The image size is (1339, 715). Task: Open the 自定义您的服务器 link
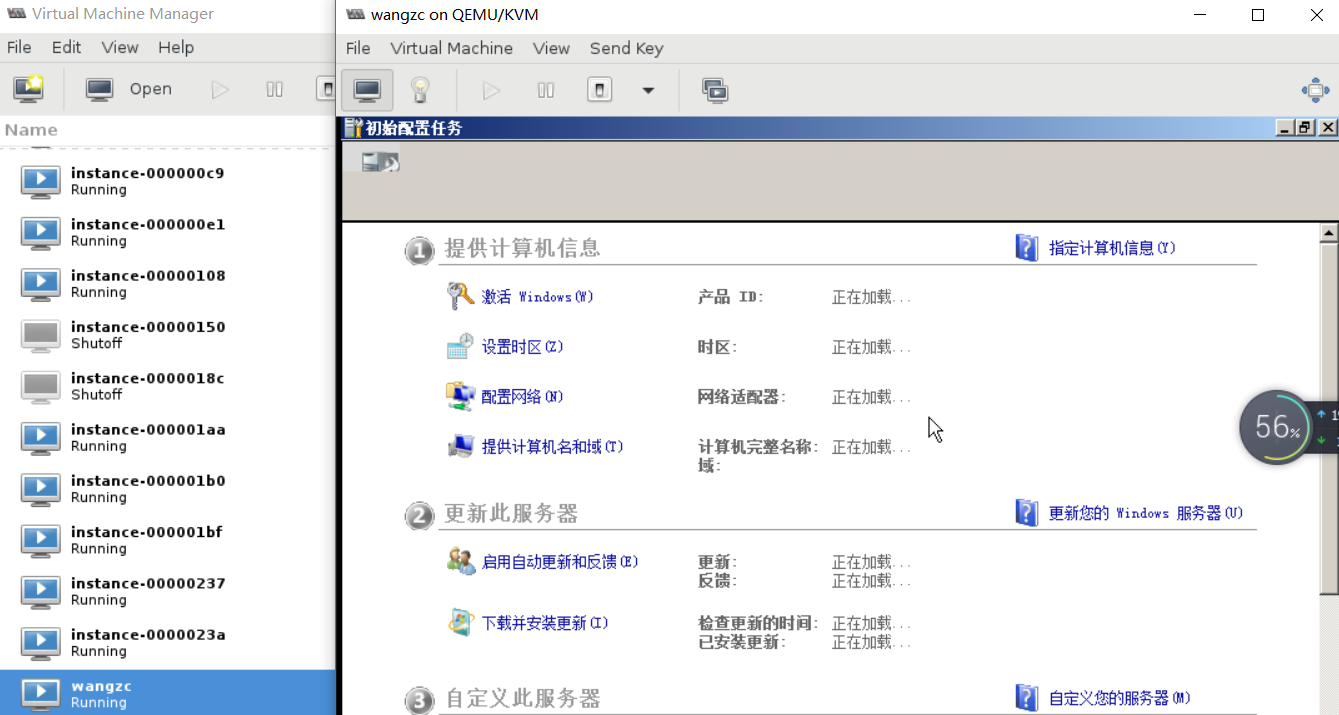1122,697
